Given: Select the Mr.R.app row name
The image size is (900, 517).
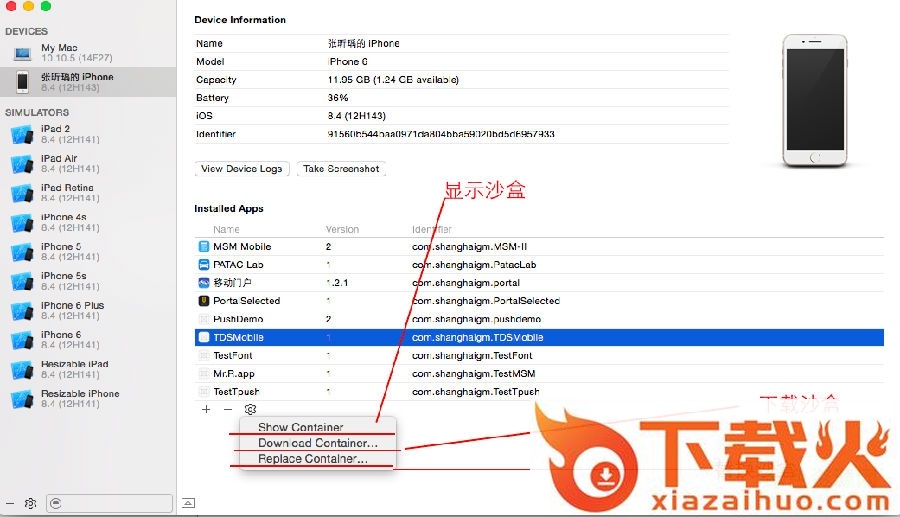Looking at the screenshot, I should click(x=234, y=374).
